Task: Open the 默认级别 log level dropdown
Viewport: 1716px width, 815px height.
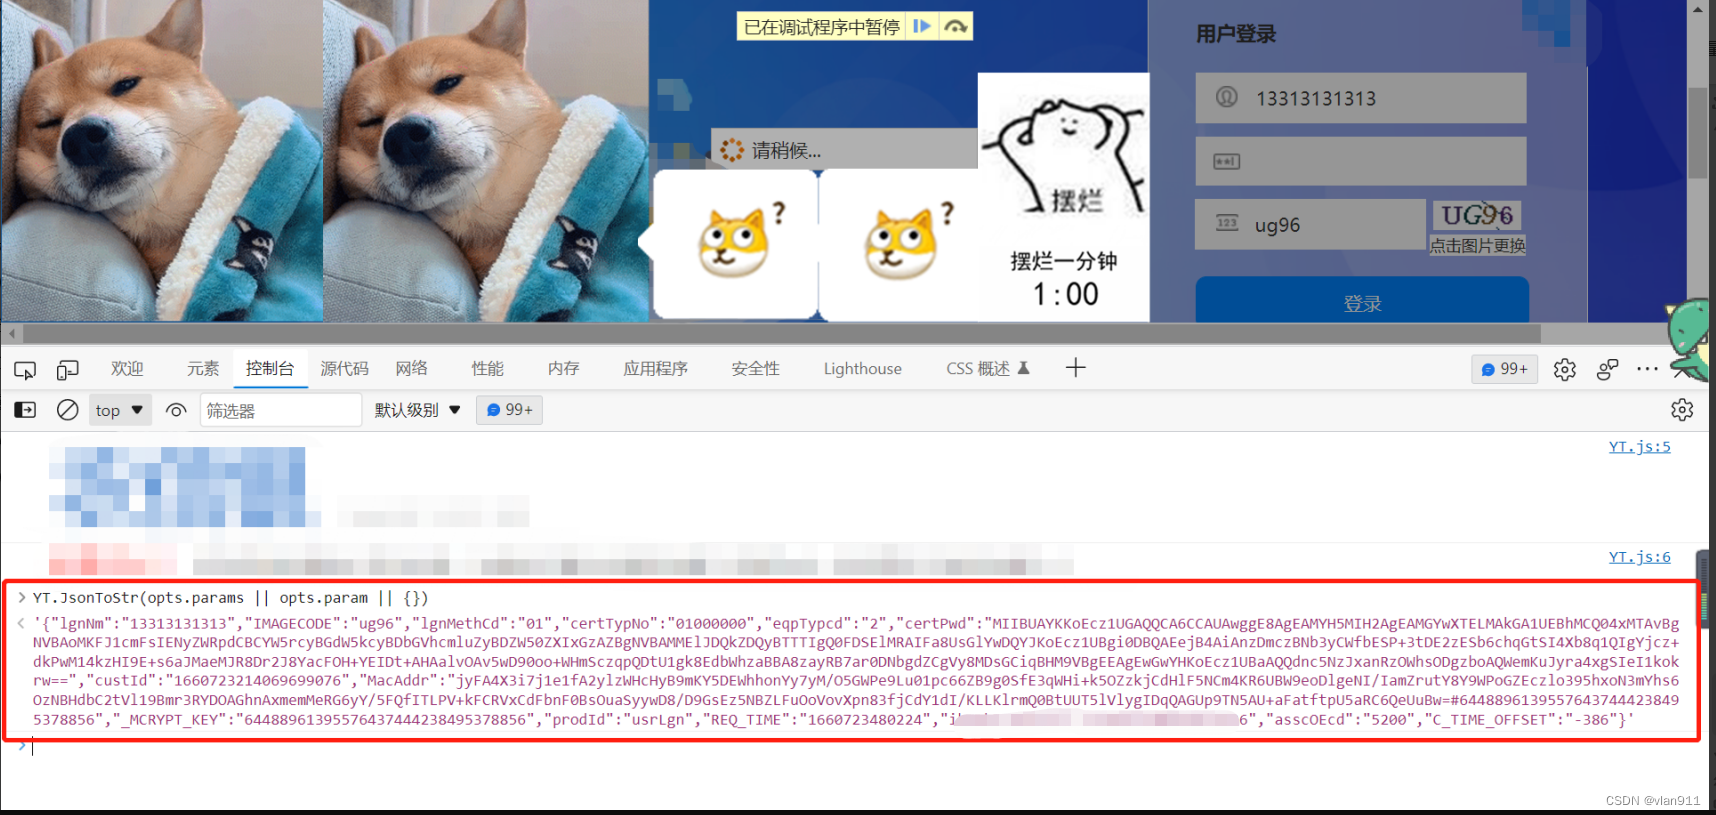Action: pos(417,410)
